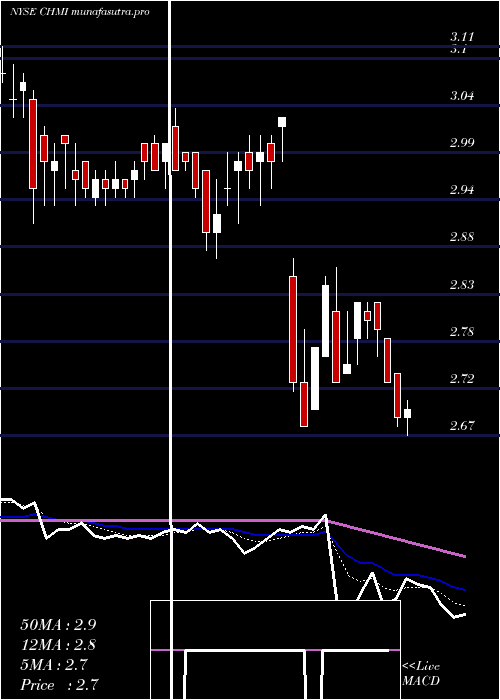Screen dimensions: 500x700
Task: Click the 2.99 price axis label
Action: coord(462,143)
